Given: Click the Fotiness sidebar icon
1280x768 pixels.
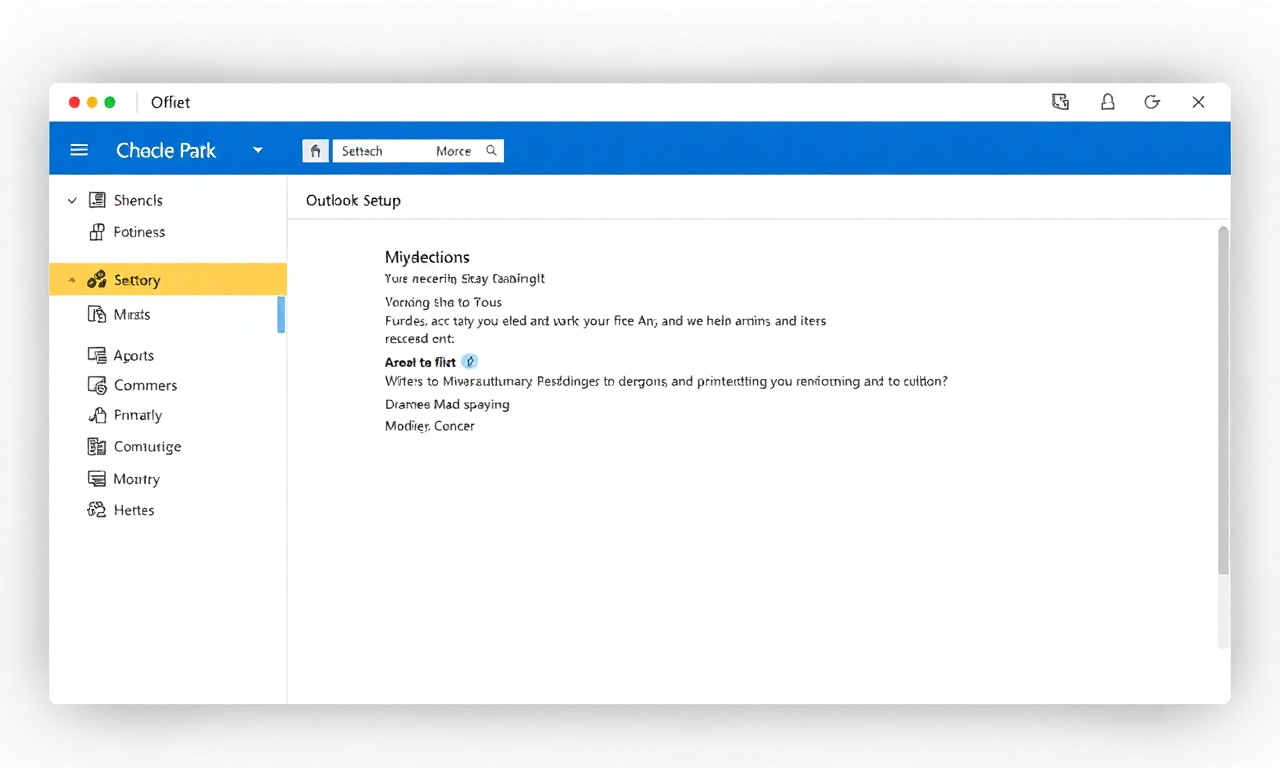Looking at the screenshot, I should (97, 232).
